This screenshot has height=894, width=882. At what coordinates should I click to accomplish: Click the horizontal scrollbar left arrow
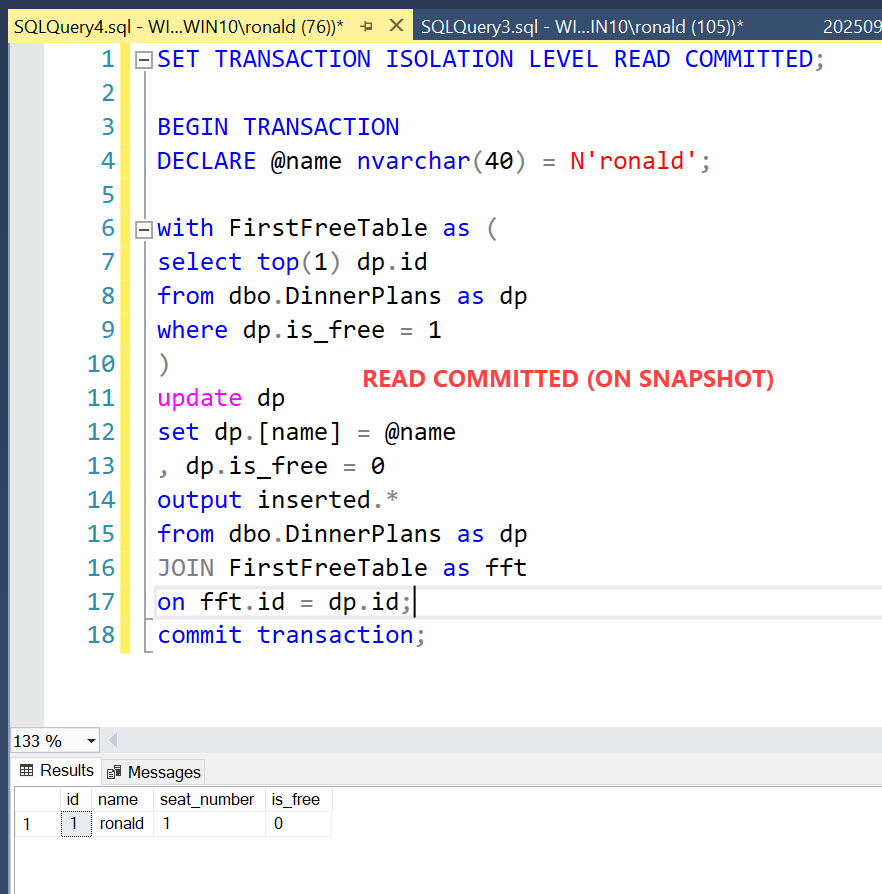tap(113, 741)
